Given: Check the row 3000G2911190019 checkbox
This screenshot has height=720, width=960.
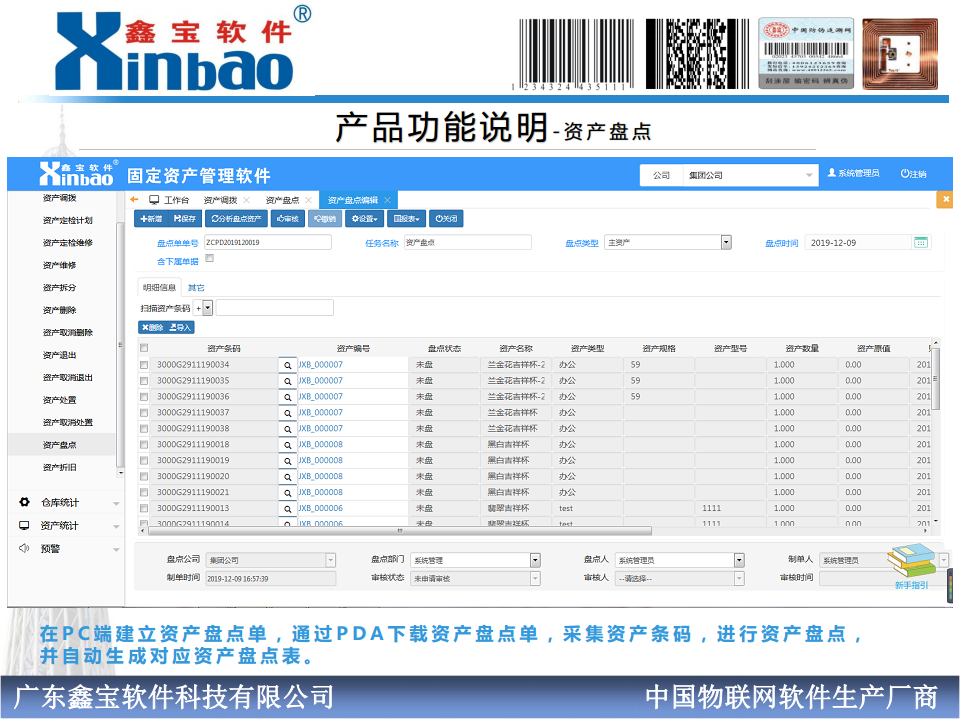Looking at the screenshot, I should tap(144, 460).
